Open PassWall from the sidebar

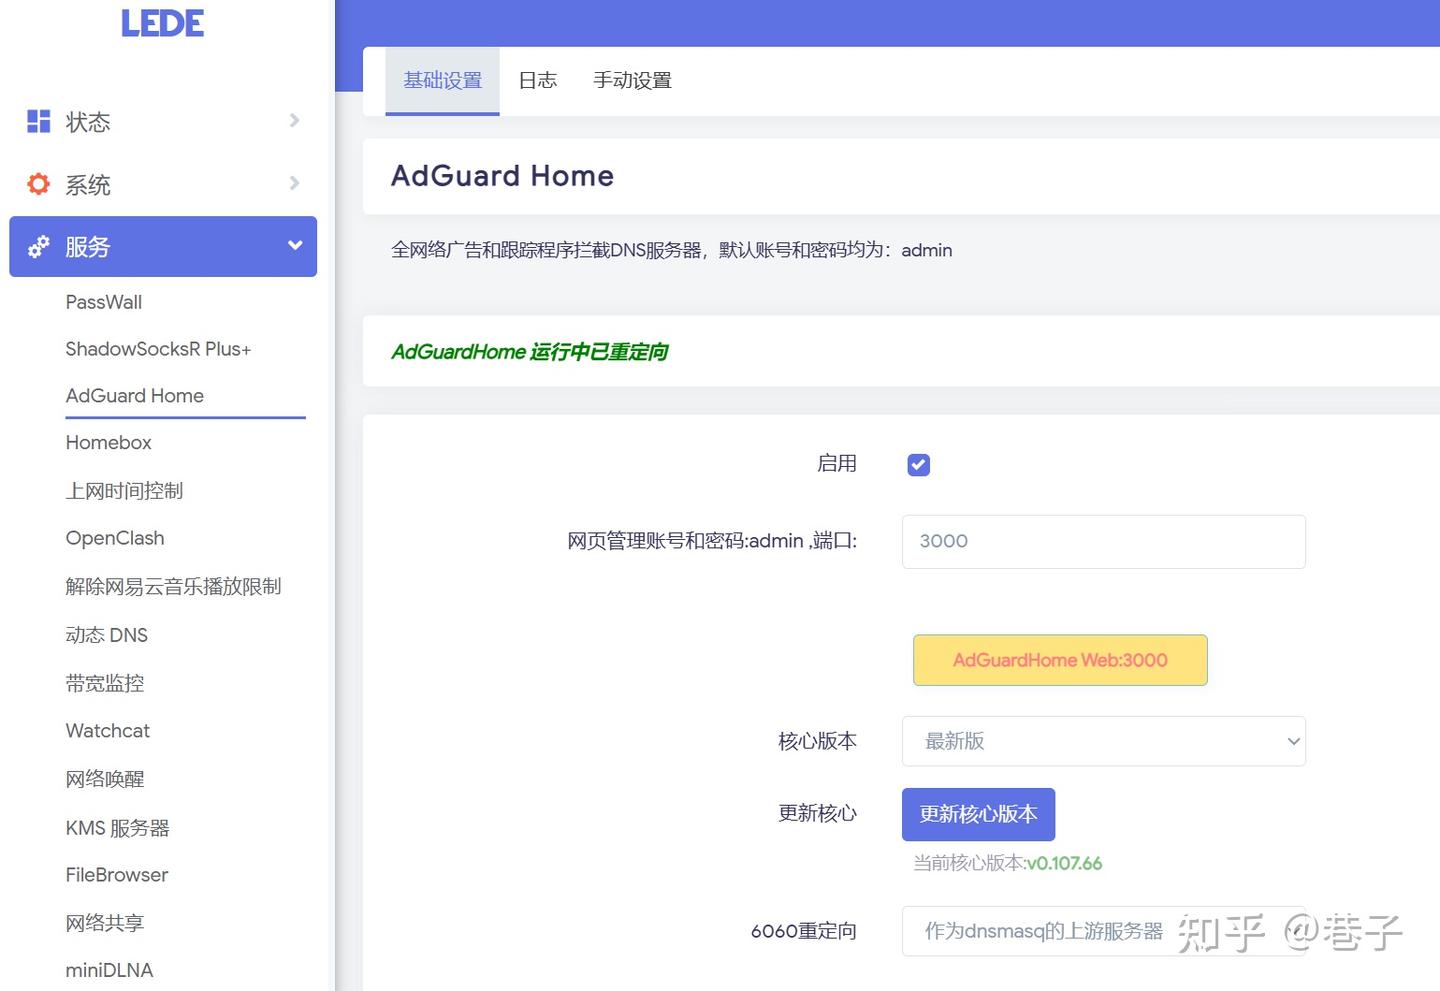pyautogui.click(x=103, y=301)
